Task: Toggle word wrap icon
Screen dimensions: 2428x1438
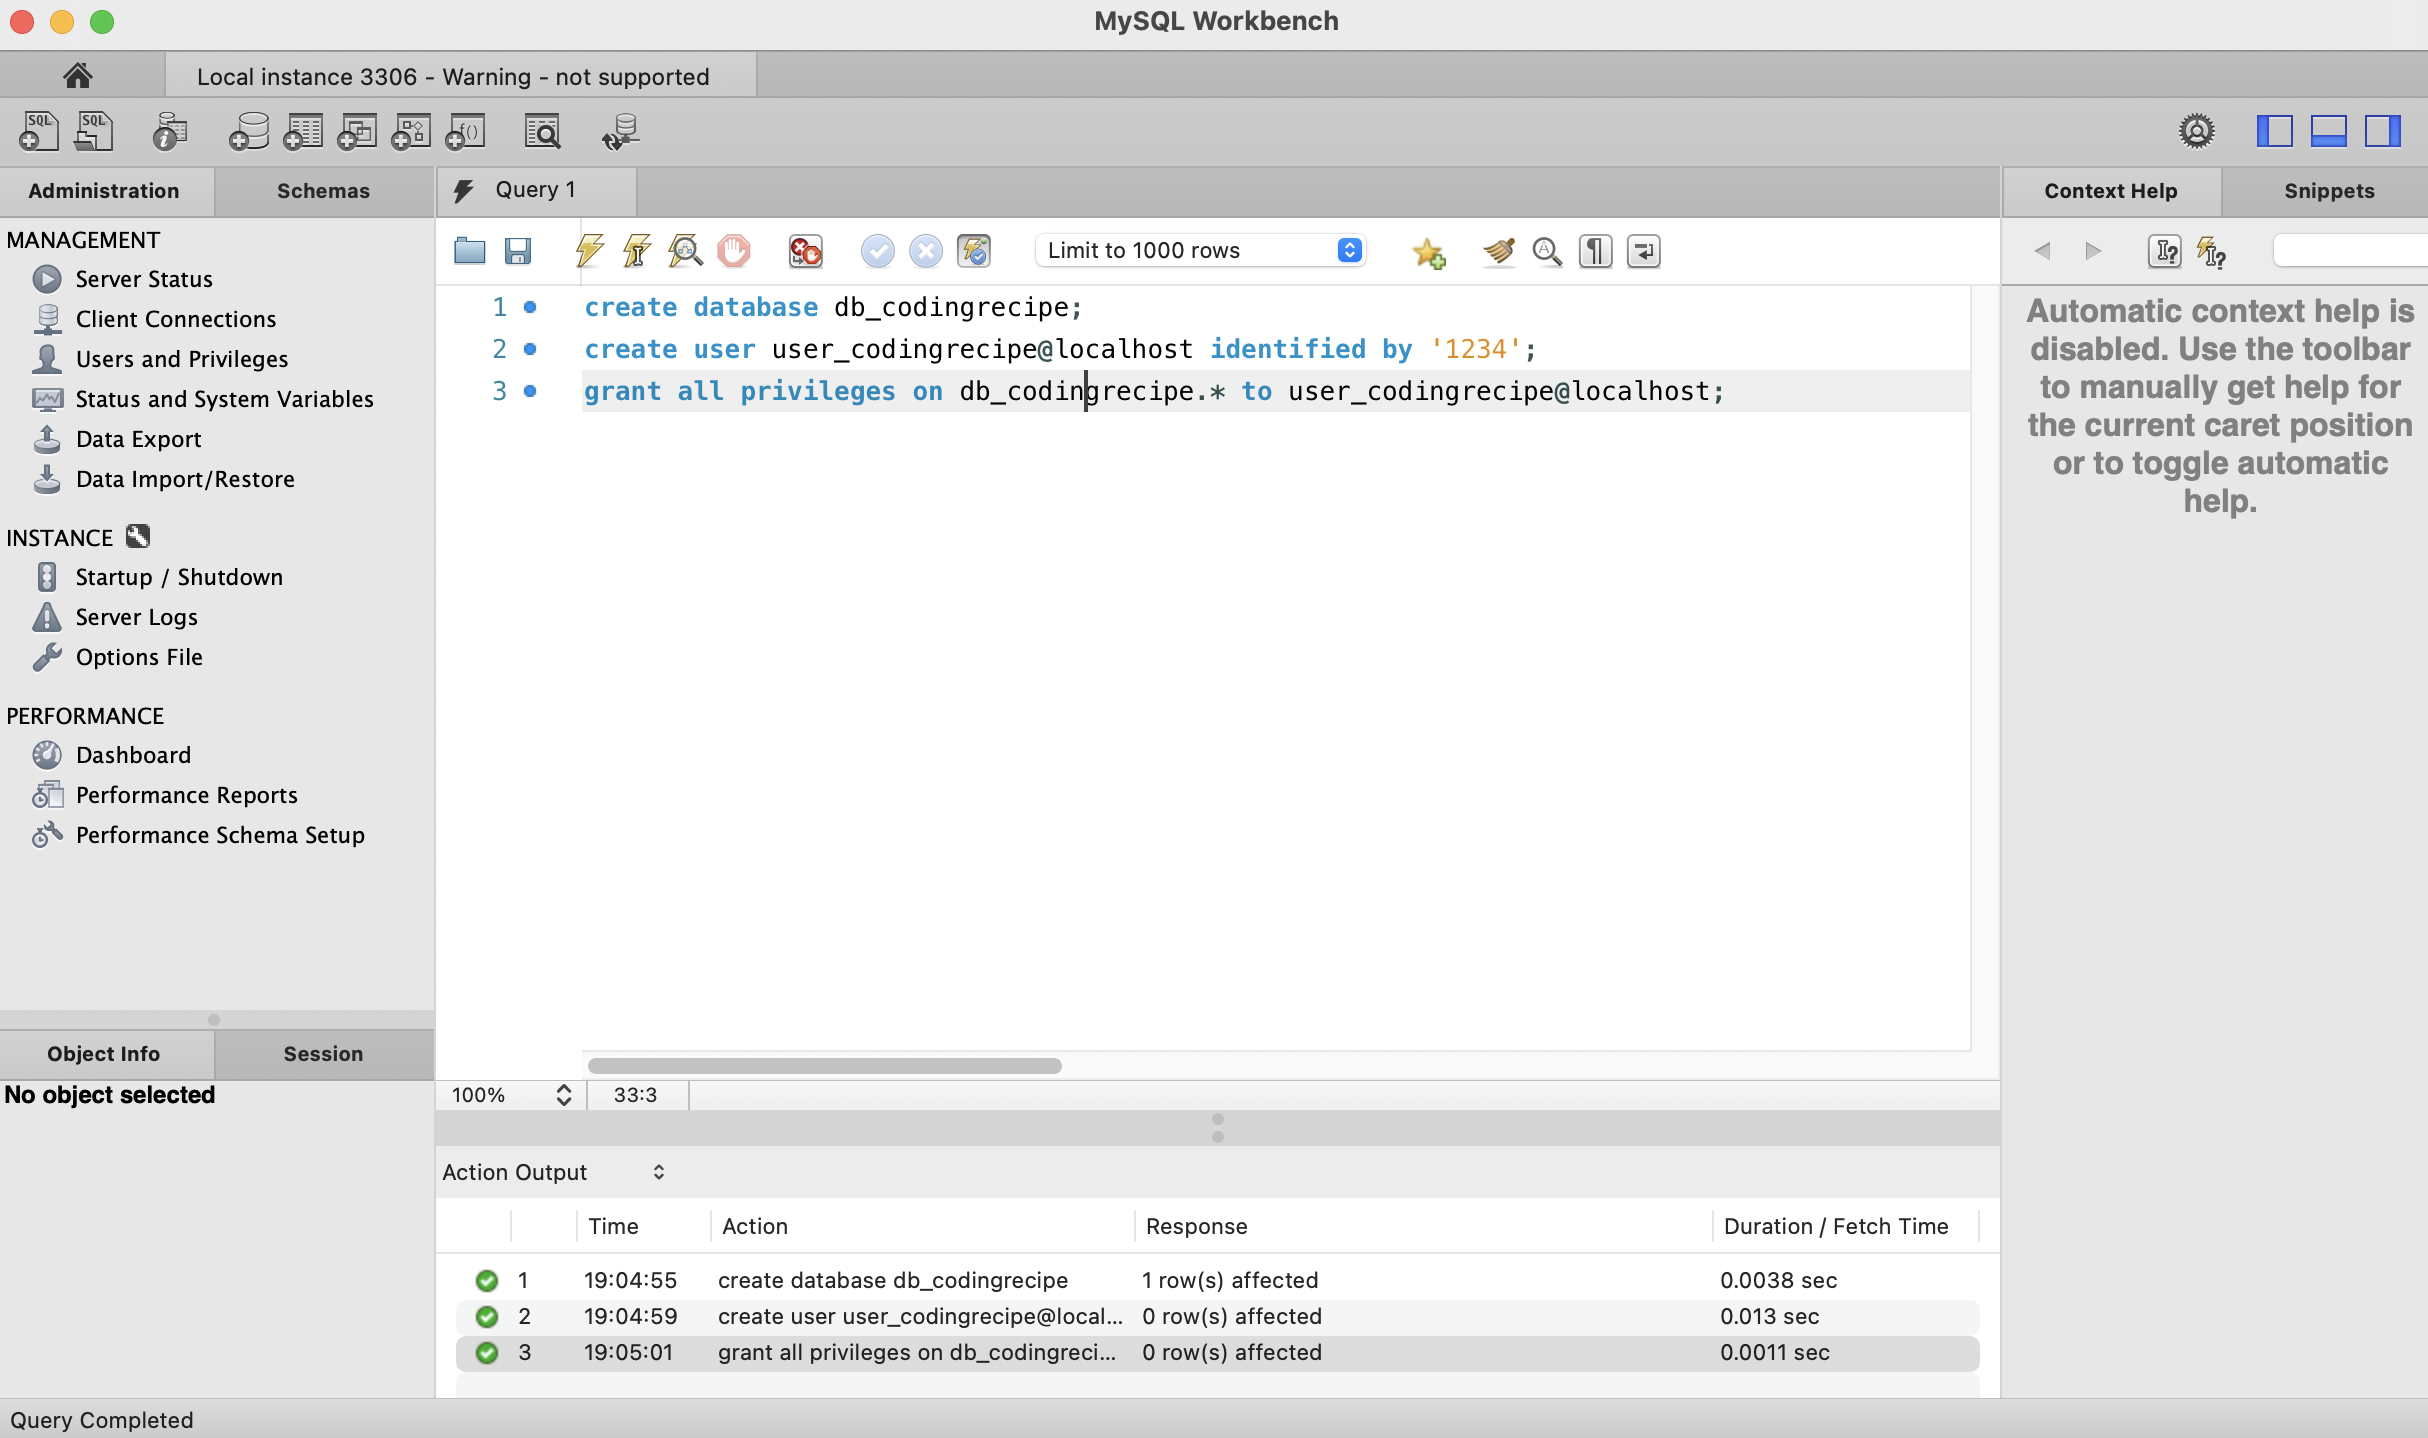Action: (x=1643, y=250)
